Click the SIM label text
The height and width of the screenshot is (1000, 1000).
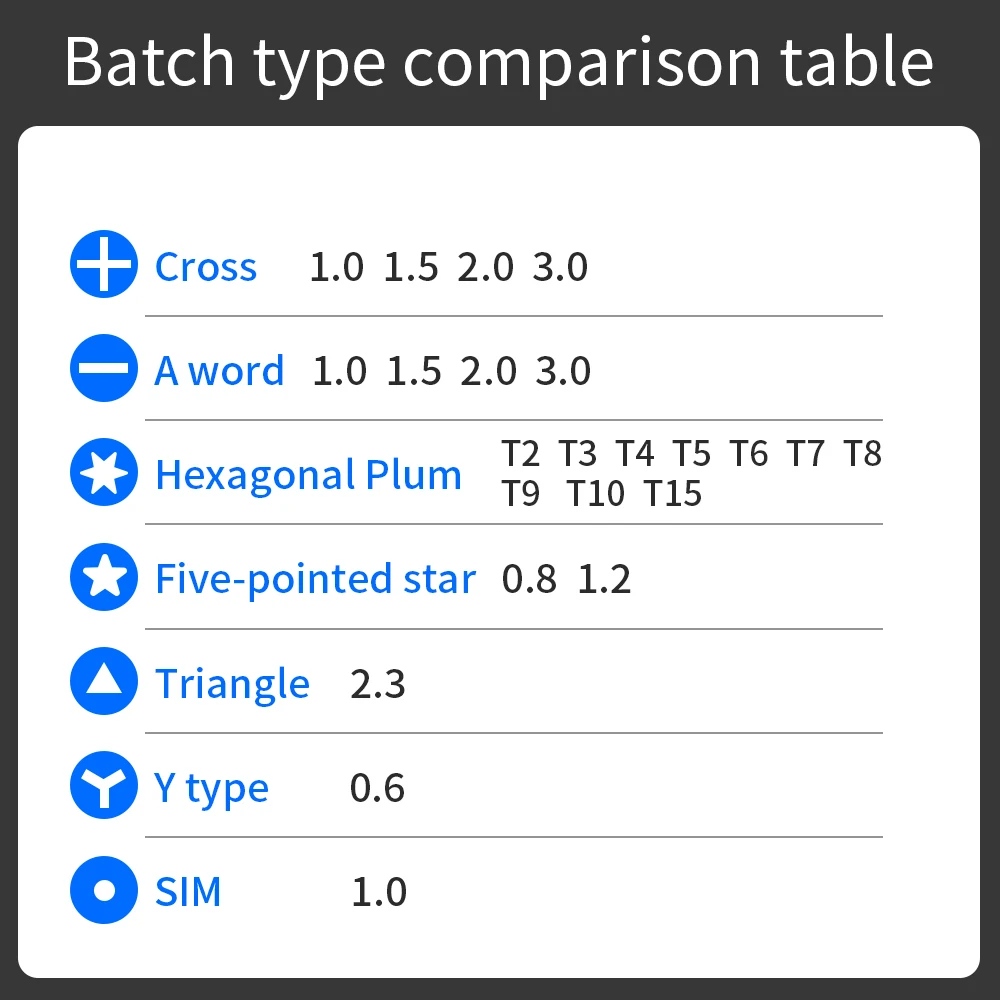pos(188,892)
